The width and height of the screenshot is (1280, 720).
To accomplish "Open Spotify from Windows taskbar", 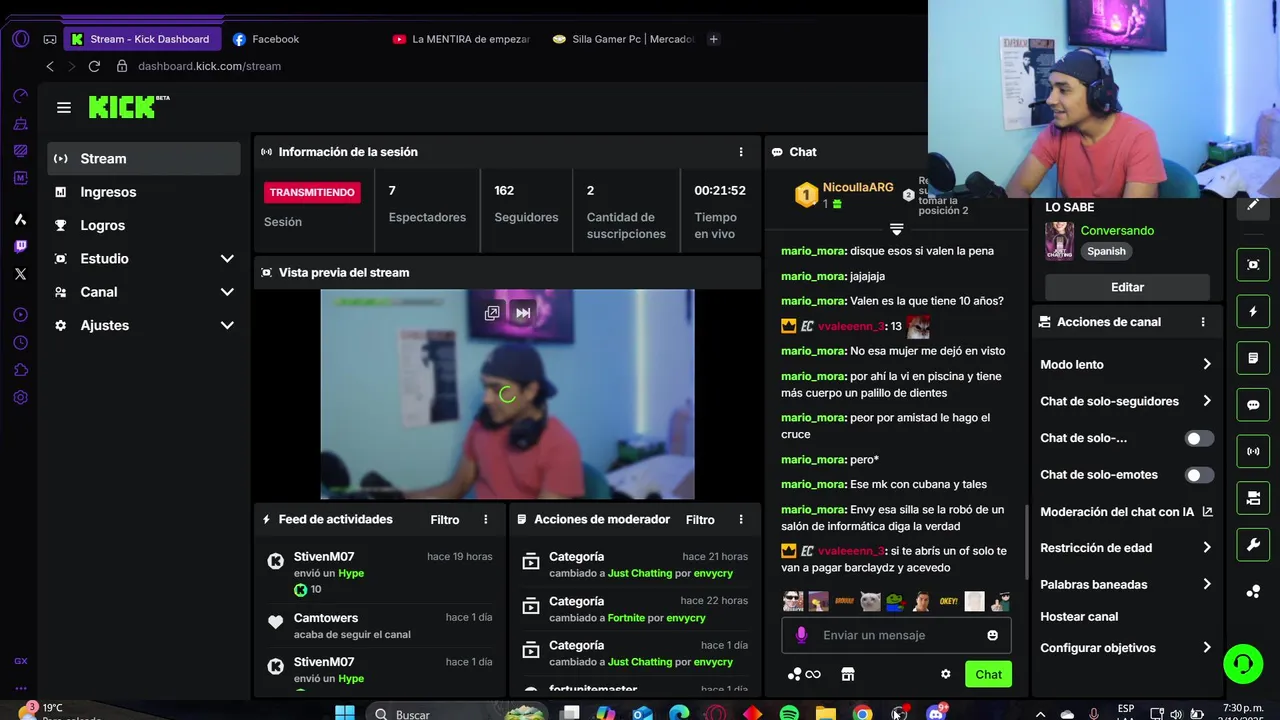I will coord(789,713).
